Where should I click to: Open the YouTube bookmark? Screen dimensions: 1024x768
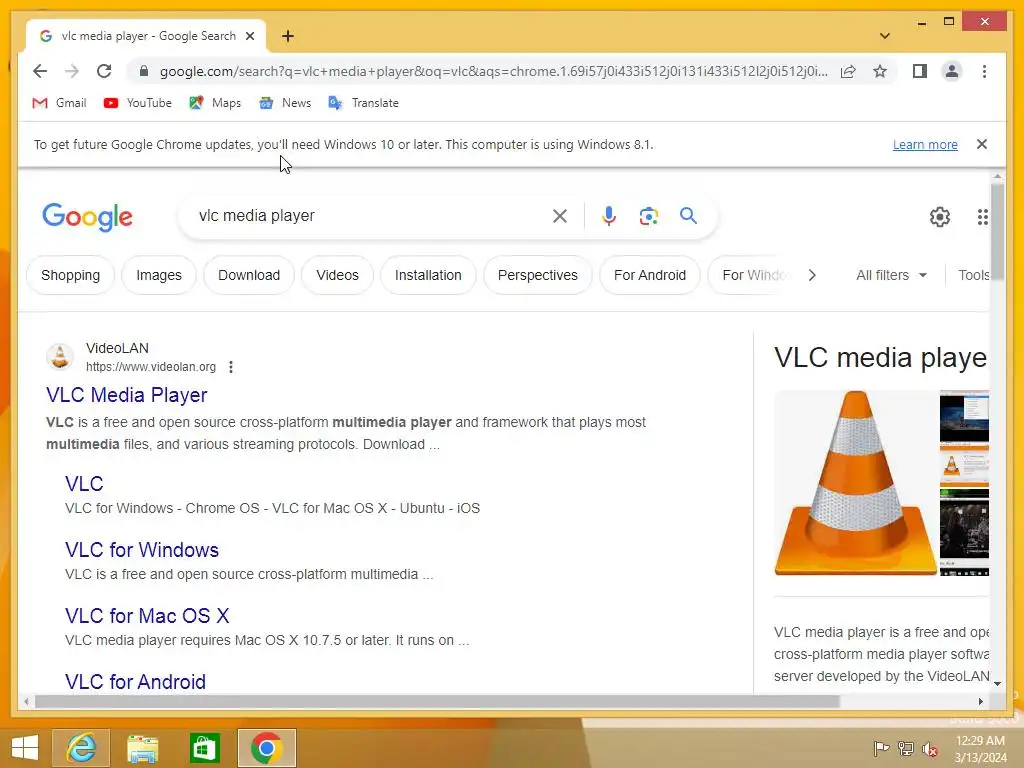138,103
